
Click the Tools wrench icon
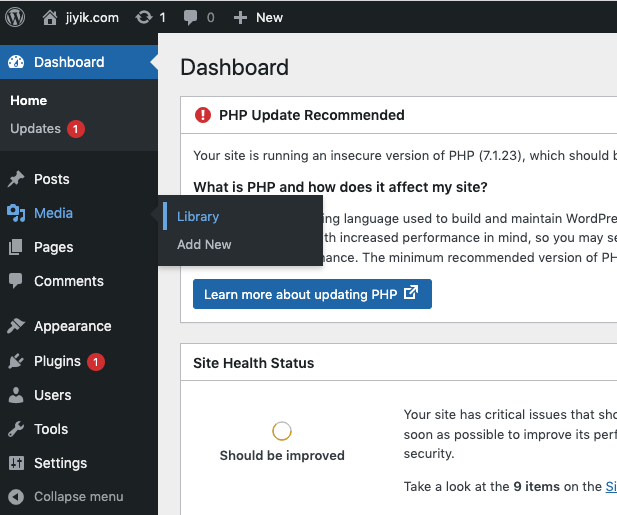[16, 429]
